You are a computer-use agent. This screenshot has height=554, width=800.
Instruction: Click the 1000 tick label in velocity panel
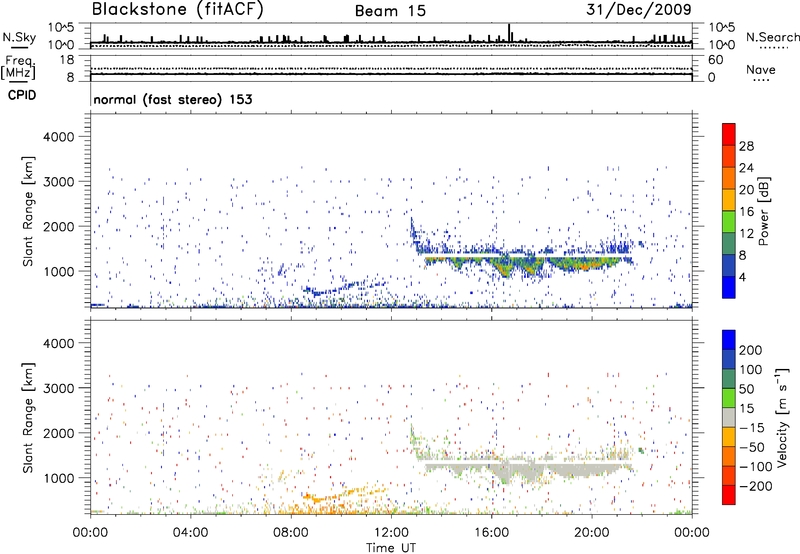58,478
